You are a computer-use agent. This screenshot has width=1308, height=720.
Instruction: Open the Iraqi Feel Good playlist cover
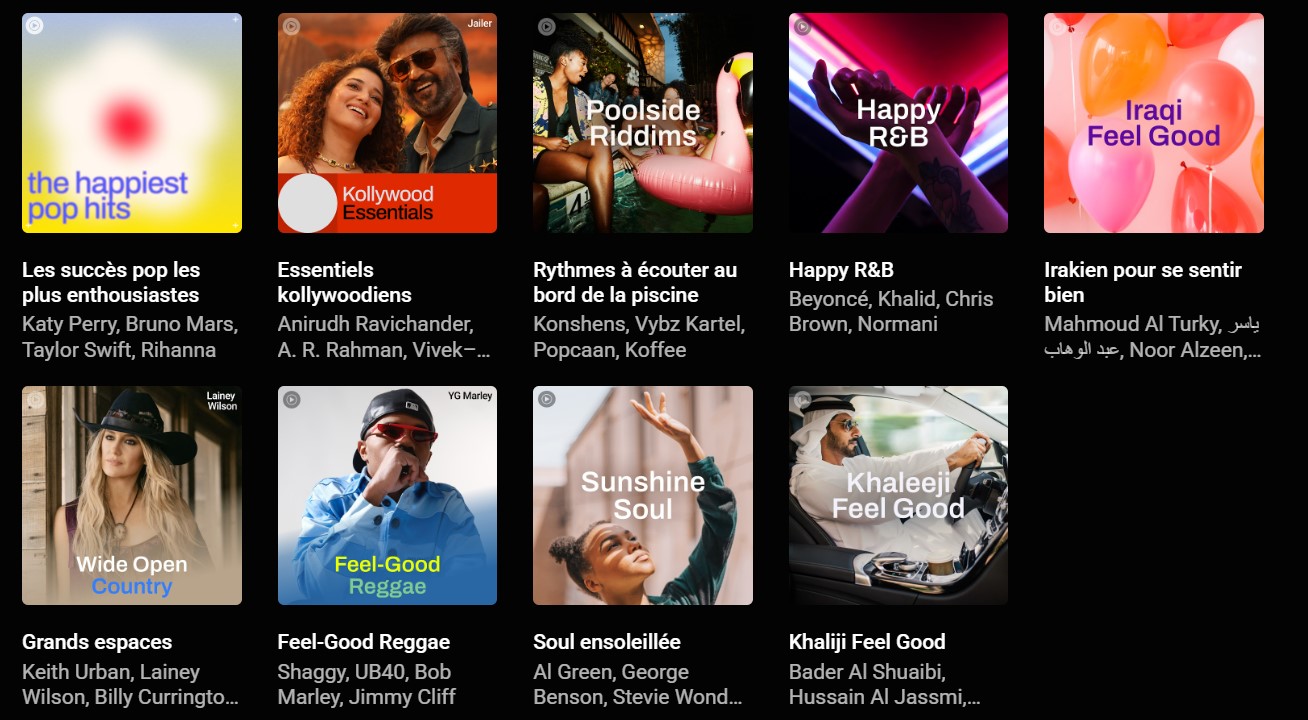(1154, 123)
